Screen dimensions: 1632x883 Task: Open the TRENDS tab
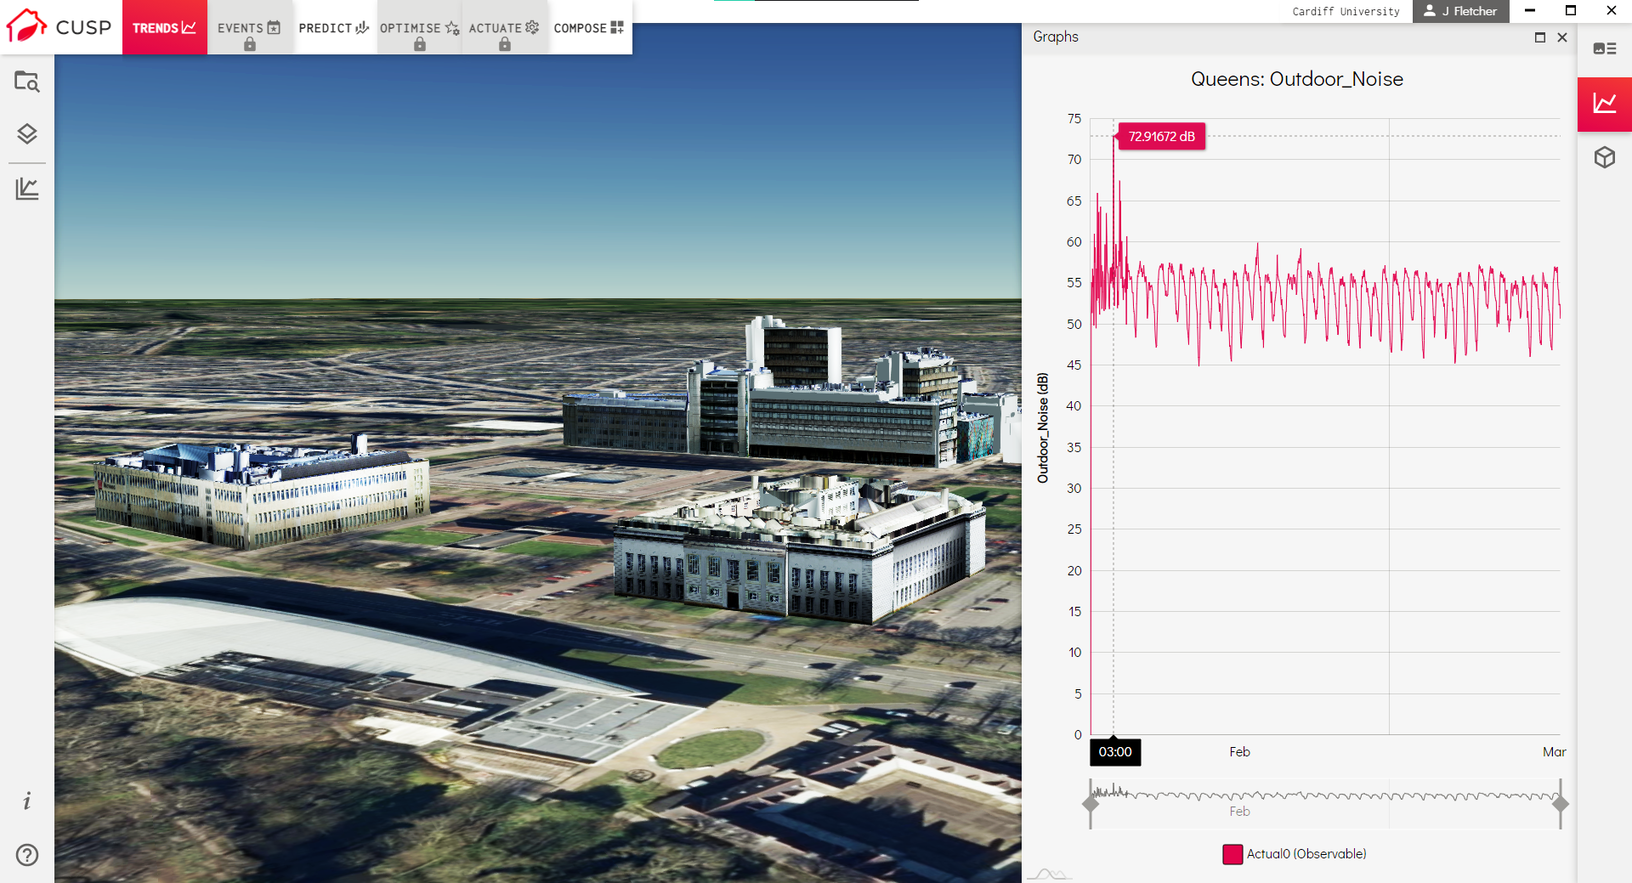(165, 27)
